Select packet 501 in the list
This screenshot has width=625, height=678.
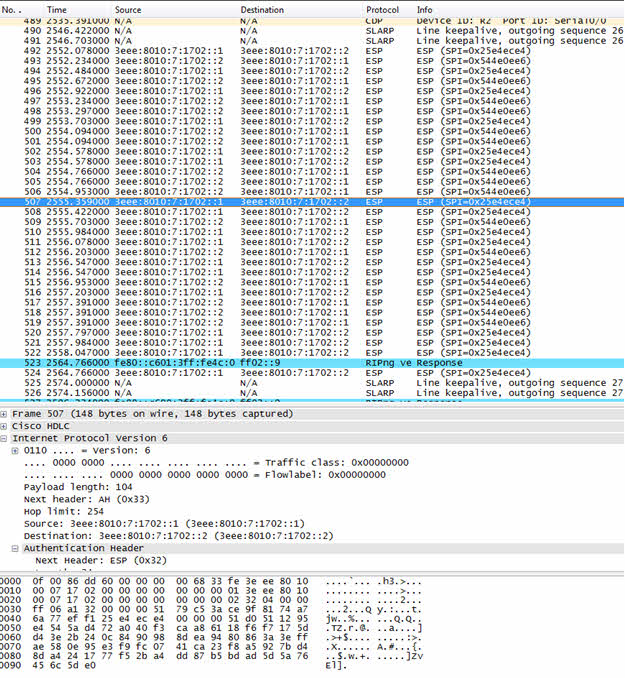click(x=312, y=141)
